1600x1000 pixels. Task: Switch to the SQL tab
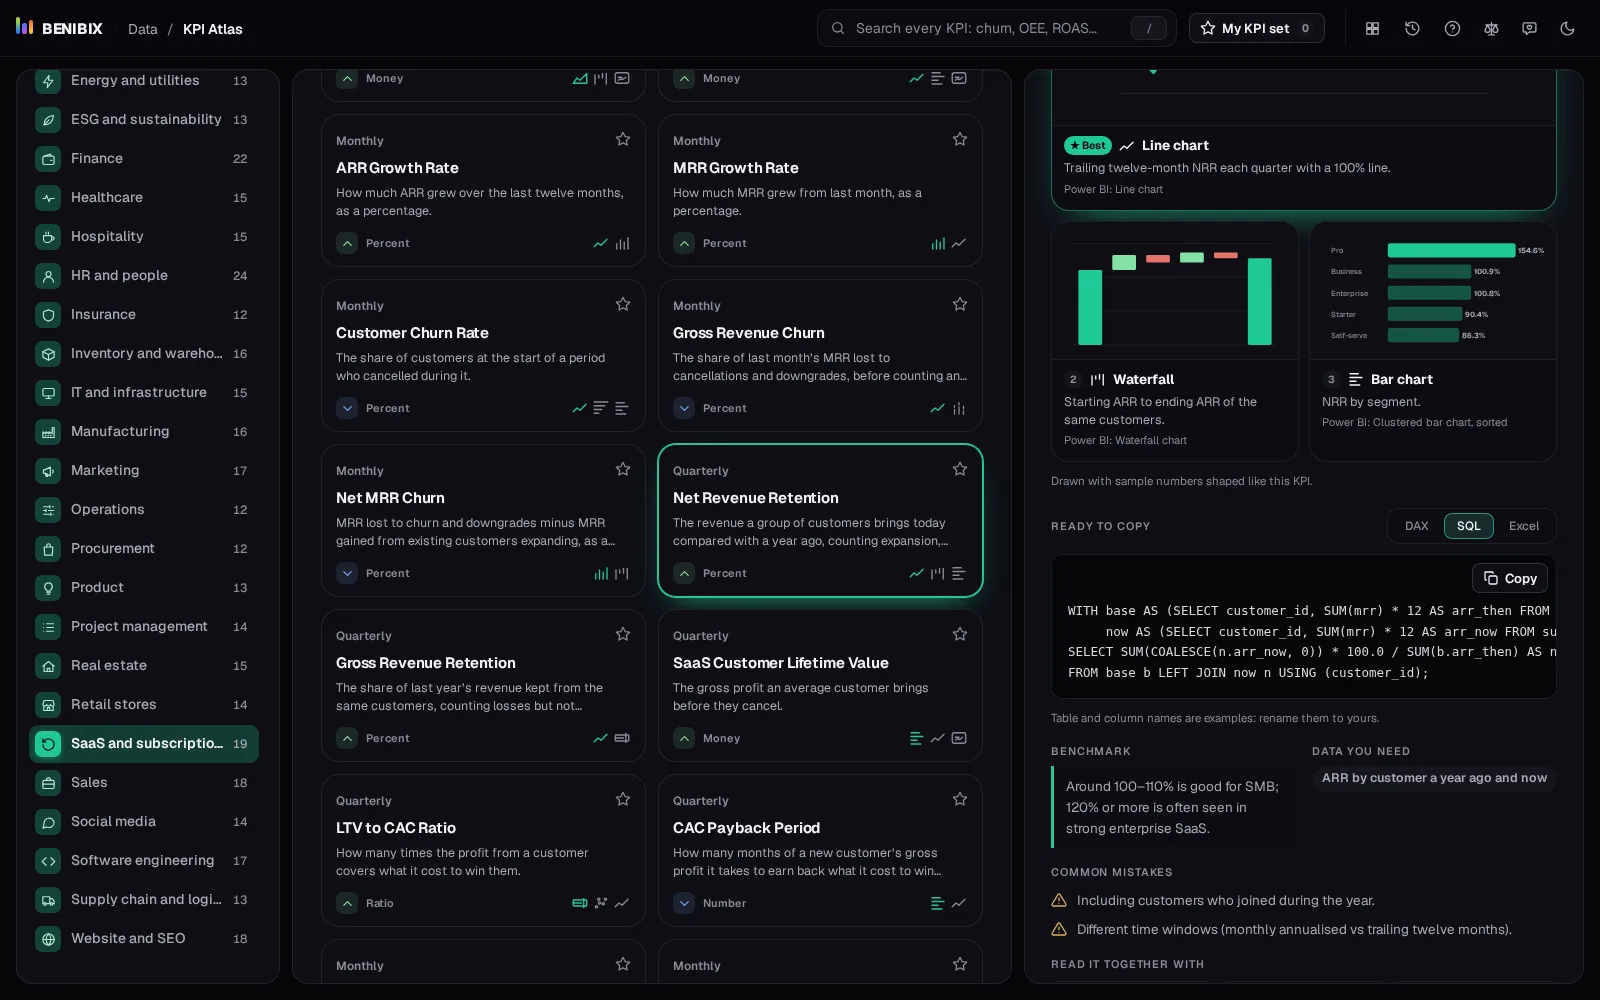coord(1468,526)
